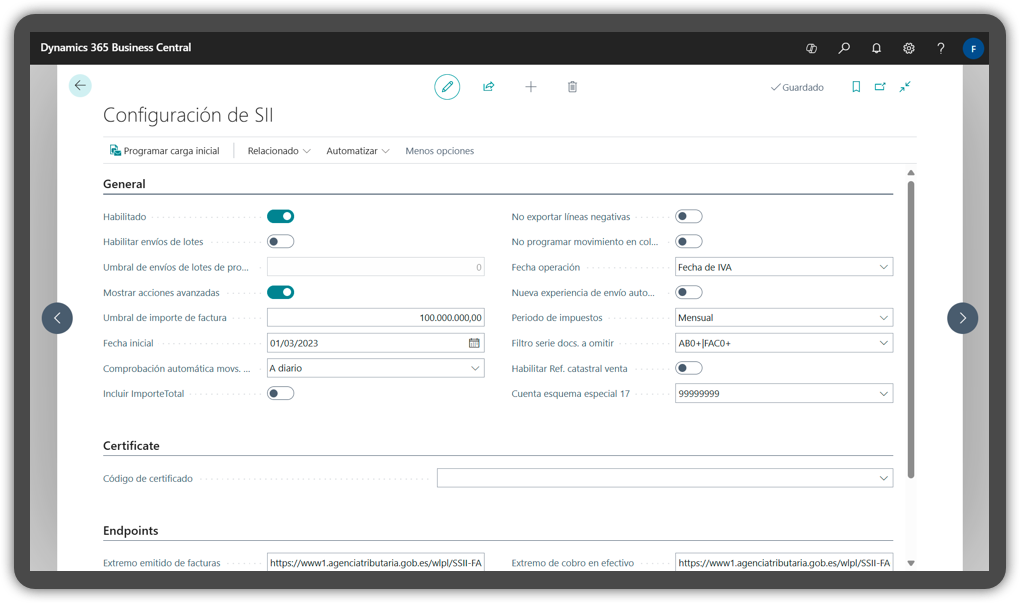Click Fecha operación label
The height and width of the screenshot is (603, 1020).
coord(545,267)
